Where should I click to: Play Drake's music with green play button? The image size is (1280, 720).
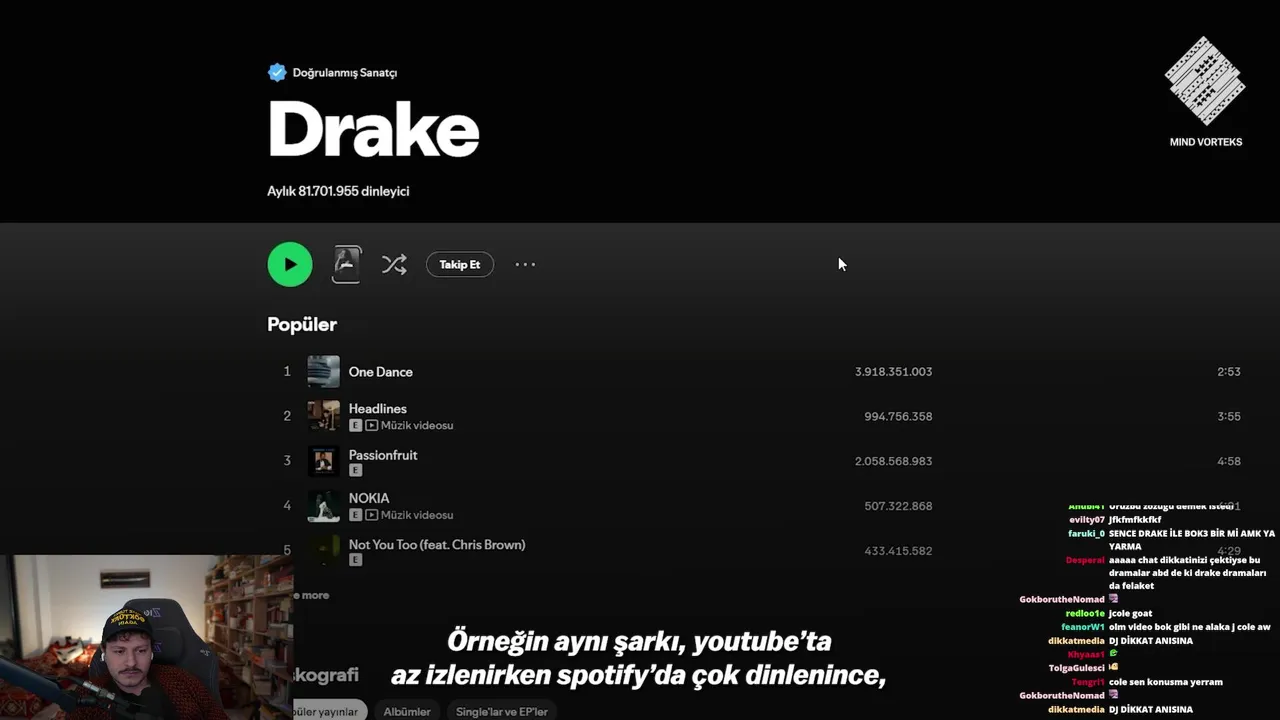[x=290, y=264]
